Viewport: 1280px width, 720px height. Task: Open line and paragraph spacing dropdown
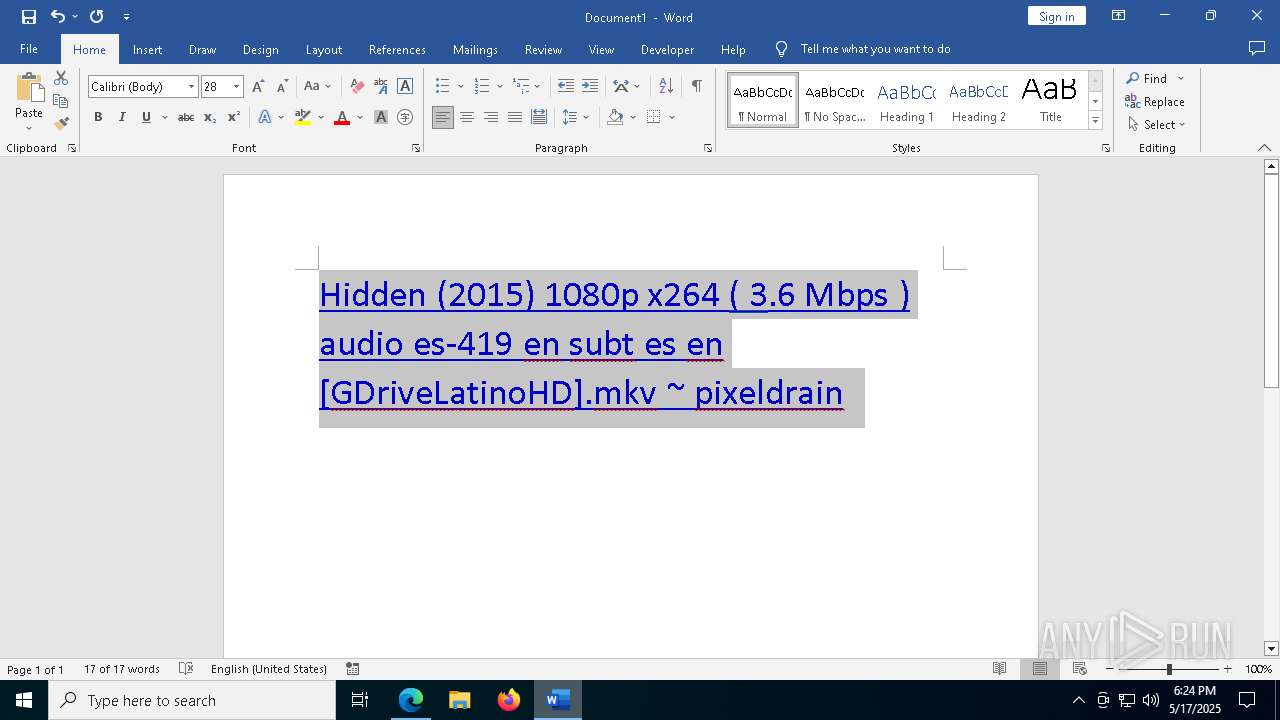click(576, 117)
